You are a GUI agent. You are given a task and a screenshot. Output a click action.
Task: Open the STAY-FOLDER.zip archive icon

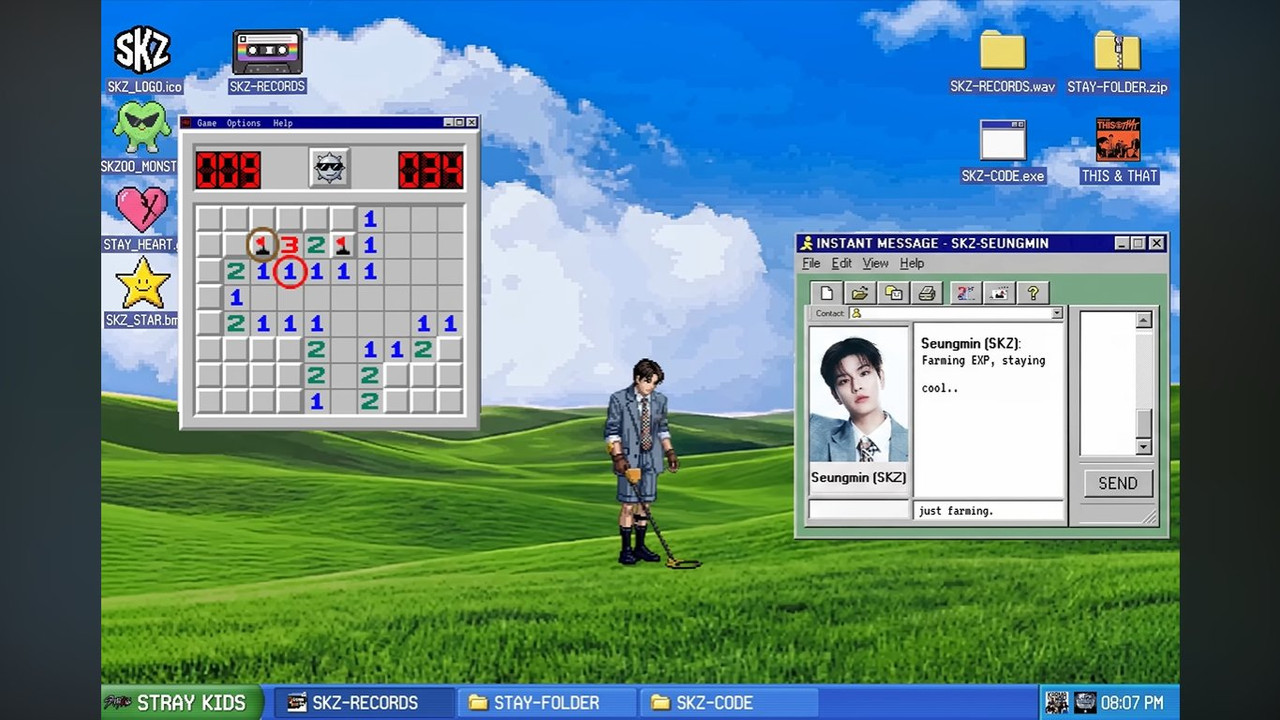coord(1117,50)
